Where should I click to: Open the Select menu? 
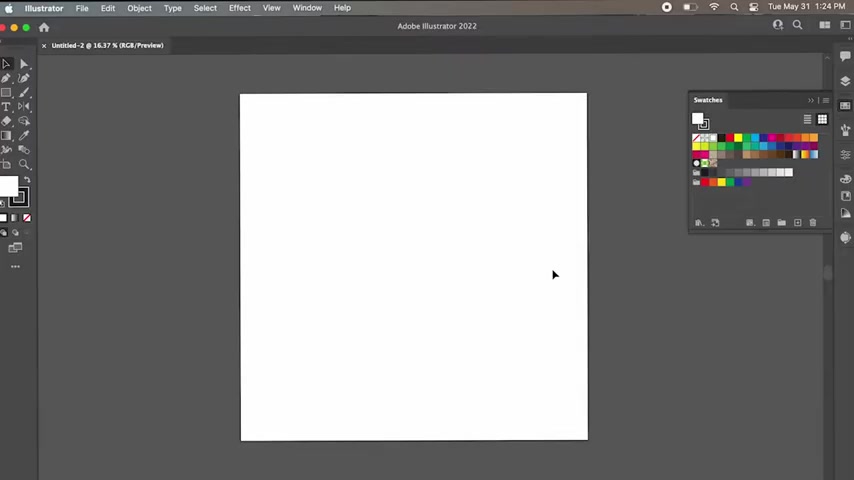(x=205, y=8)
